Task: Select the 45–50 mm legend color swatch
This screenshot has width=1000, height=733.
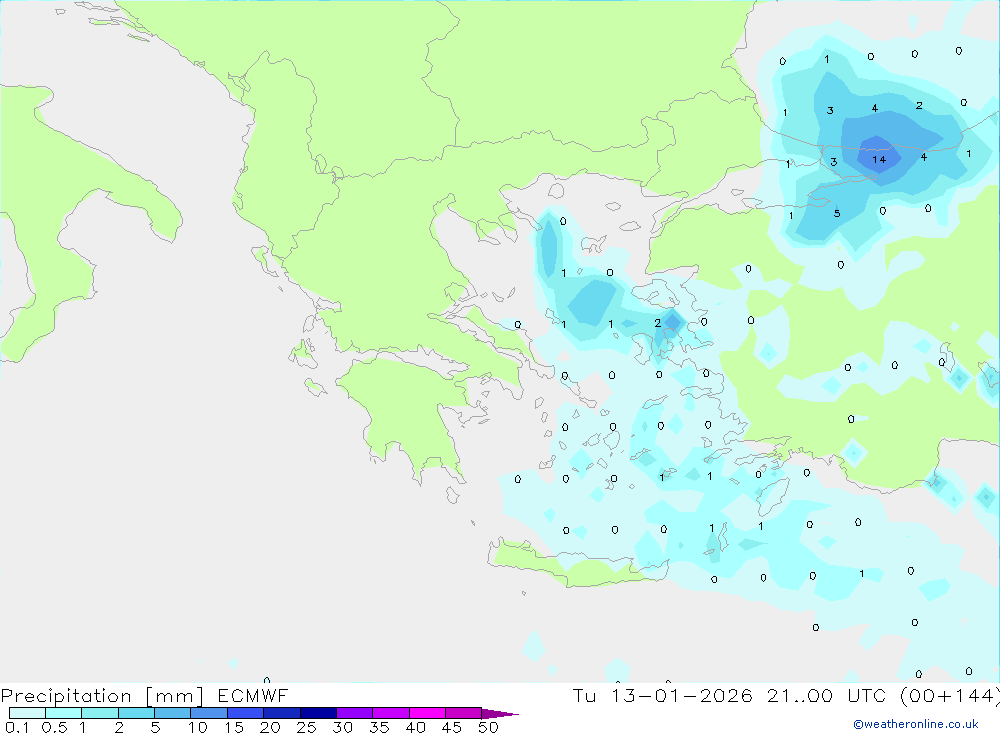Action: point(464,713)
